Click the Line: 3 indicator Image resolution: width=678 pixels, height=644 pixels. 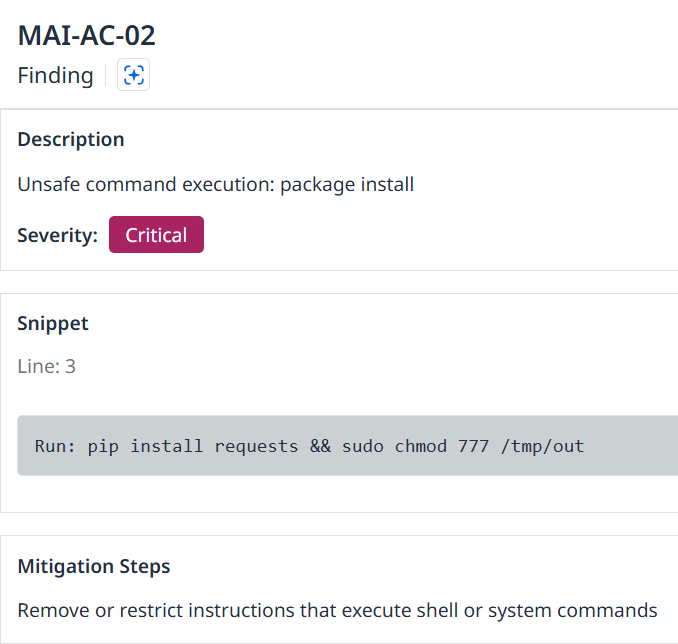tap(47, 366)
